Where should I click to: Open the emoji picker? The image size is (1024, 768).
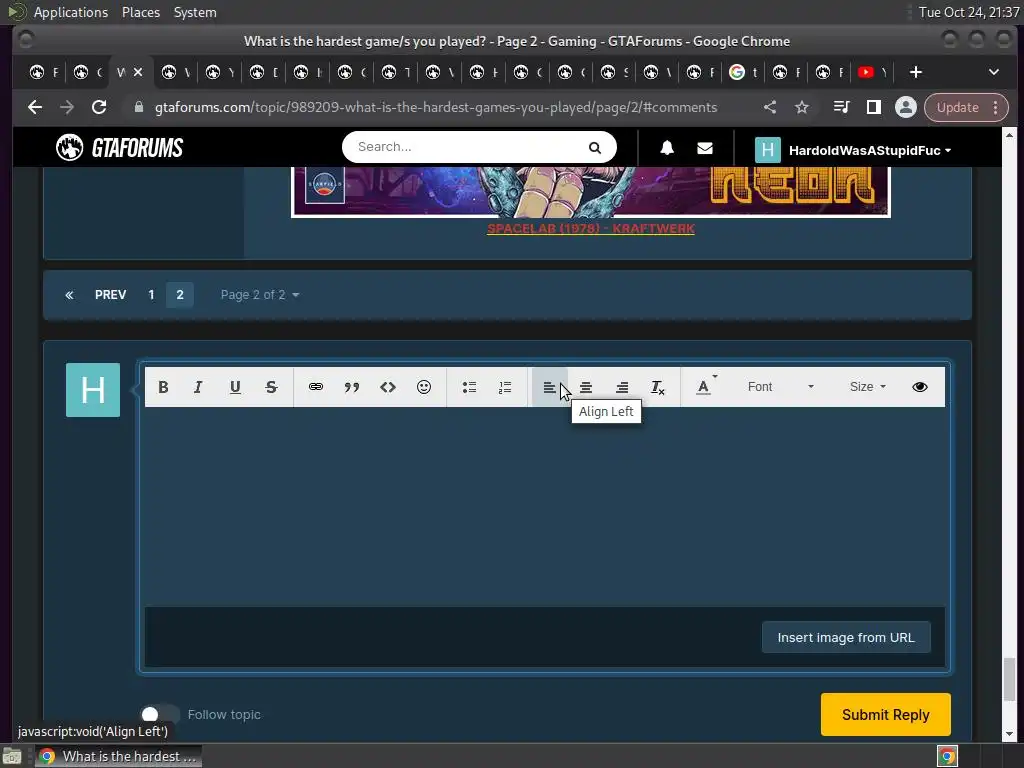tap(424, 387)
